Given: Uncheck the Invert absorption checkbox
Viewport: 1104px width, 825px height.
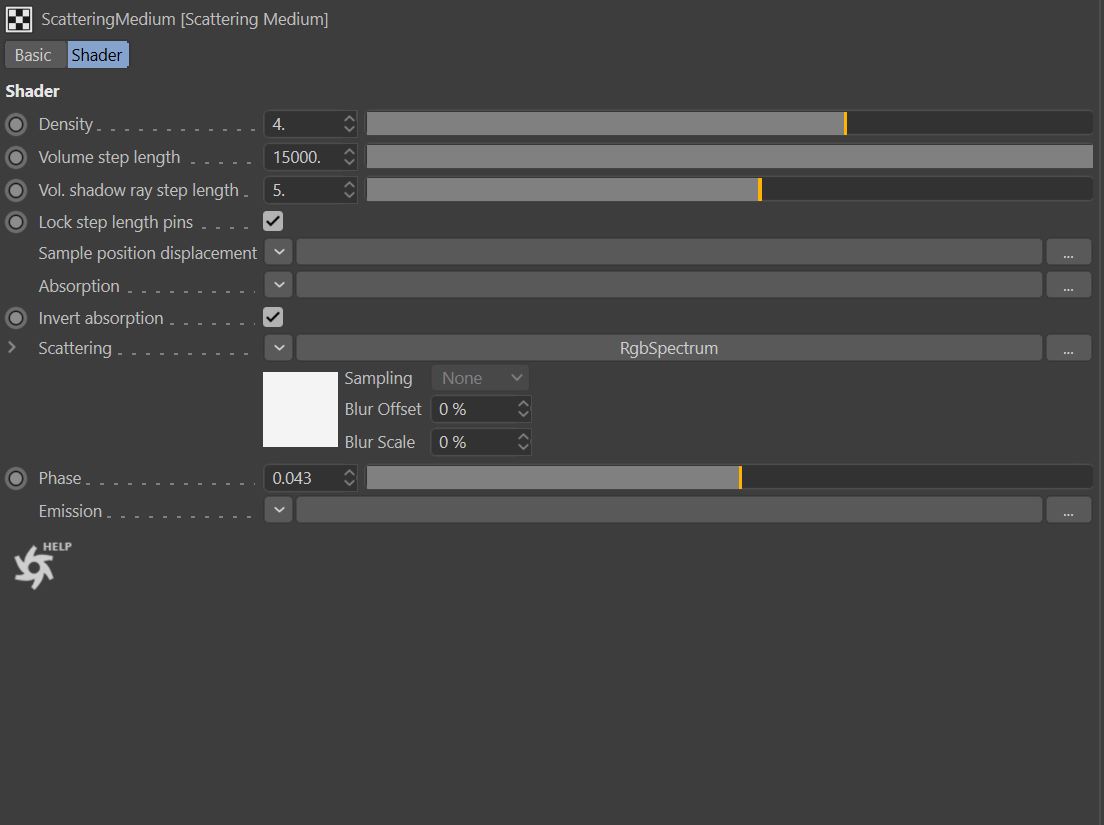Looking at the screenshot, I should tap(273, 317).
